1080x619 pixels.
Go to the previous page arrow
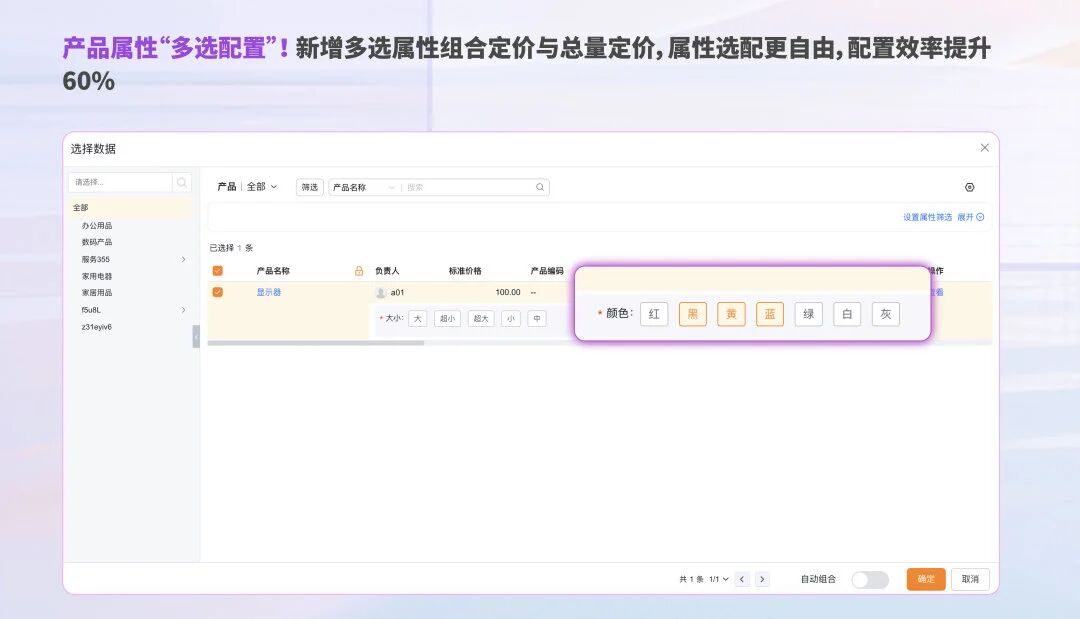[742, 579]
